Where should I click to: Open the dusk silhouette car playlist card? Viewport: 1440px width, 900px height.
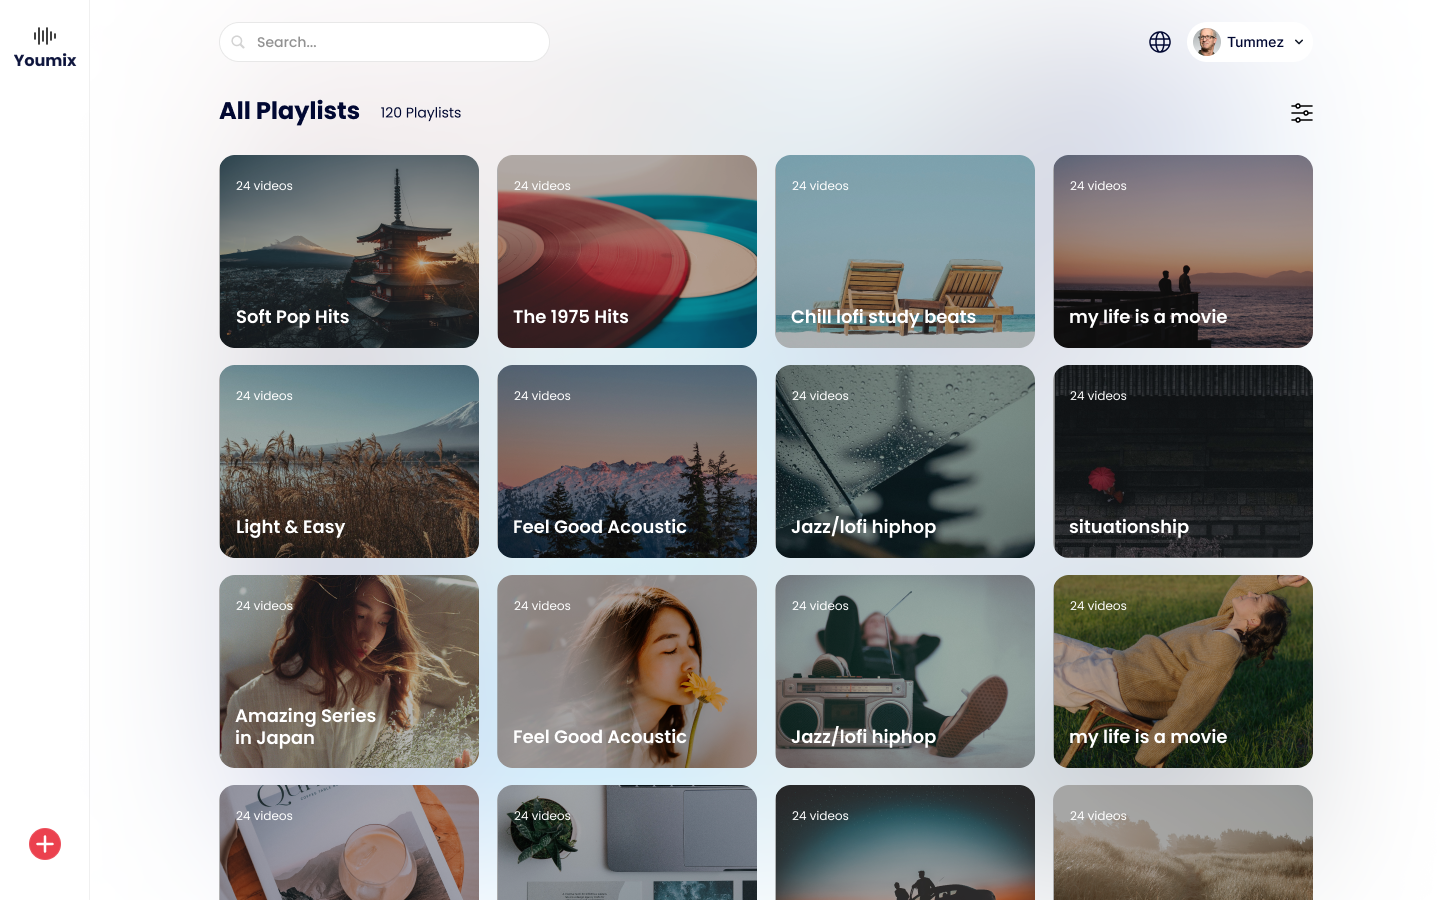point(905,842)
